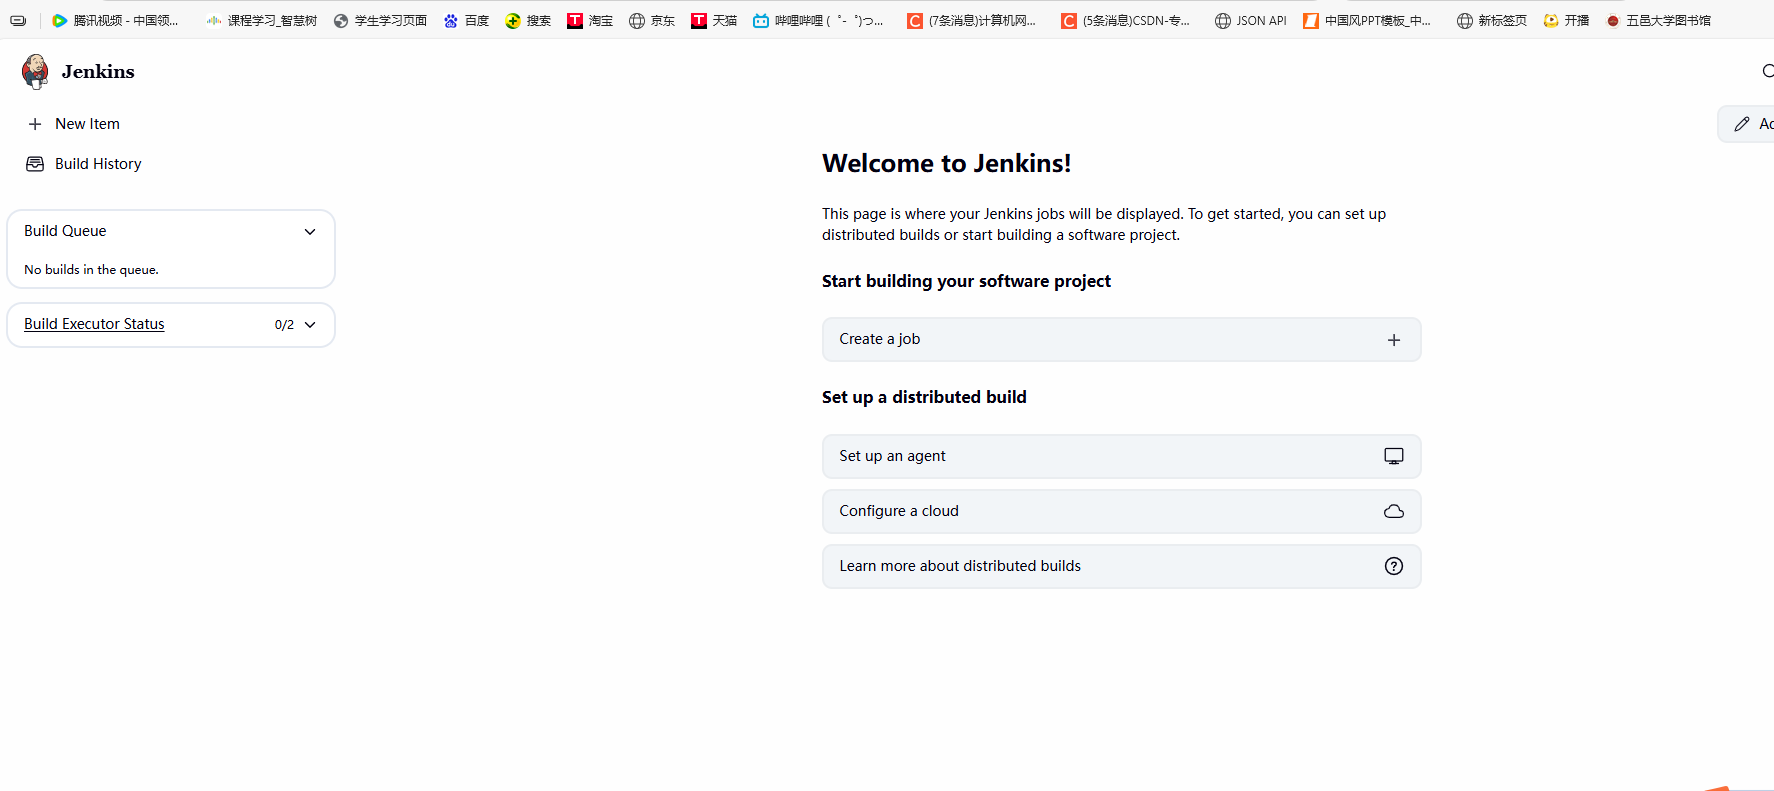Image resolution: width=1774 pixels, height=791 pixels.
Task: Open the New Item page
Action: [87, 124]
